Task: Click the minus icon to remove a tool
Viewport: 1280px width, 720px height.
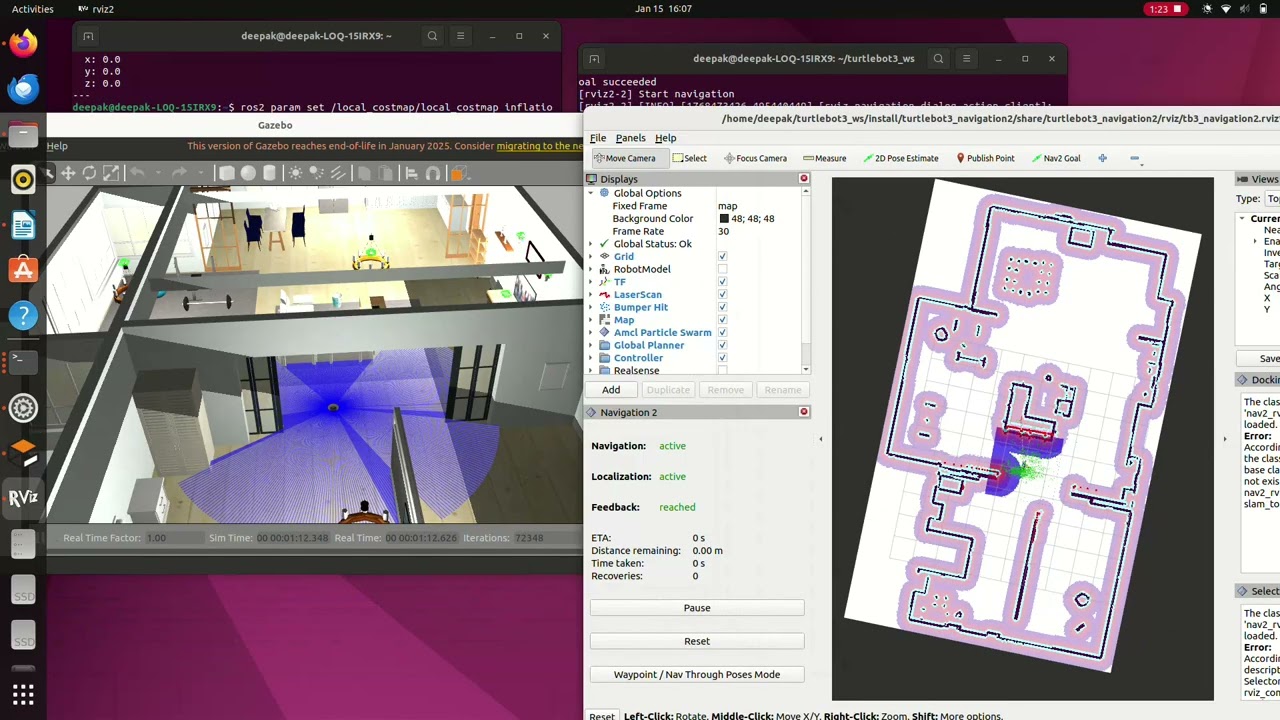Action: click(1134, 158)
